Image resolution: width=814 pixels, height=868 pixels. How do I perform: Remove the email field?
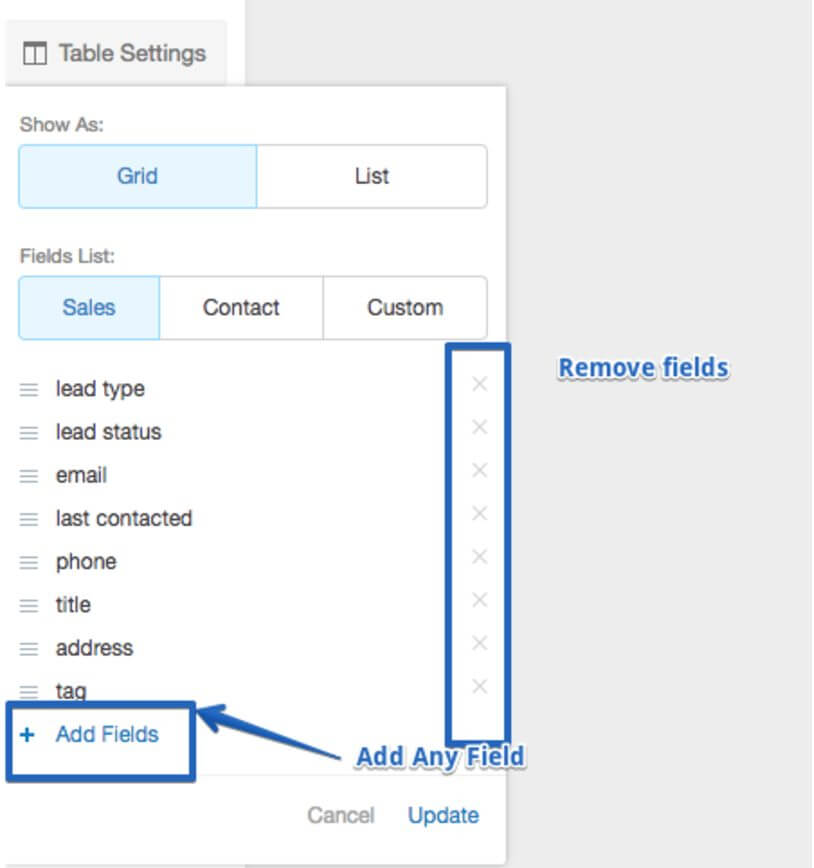(479, 470)
